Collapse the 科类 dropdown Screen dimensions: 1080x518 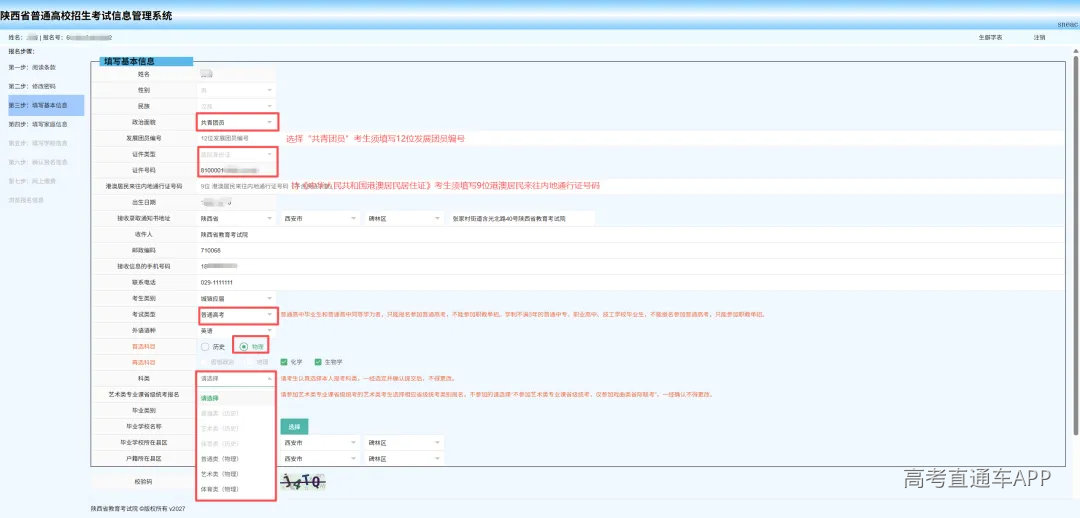click(x=236, y=378)
